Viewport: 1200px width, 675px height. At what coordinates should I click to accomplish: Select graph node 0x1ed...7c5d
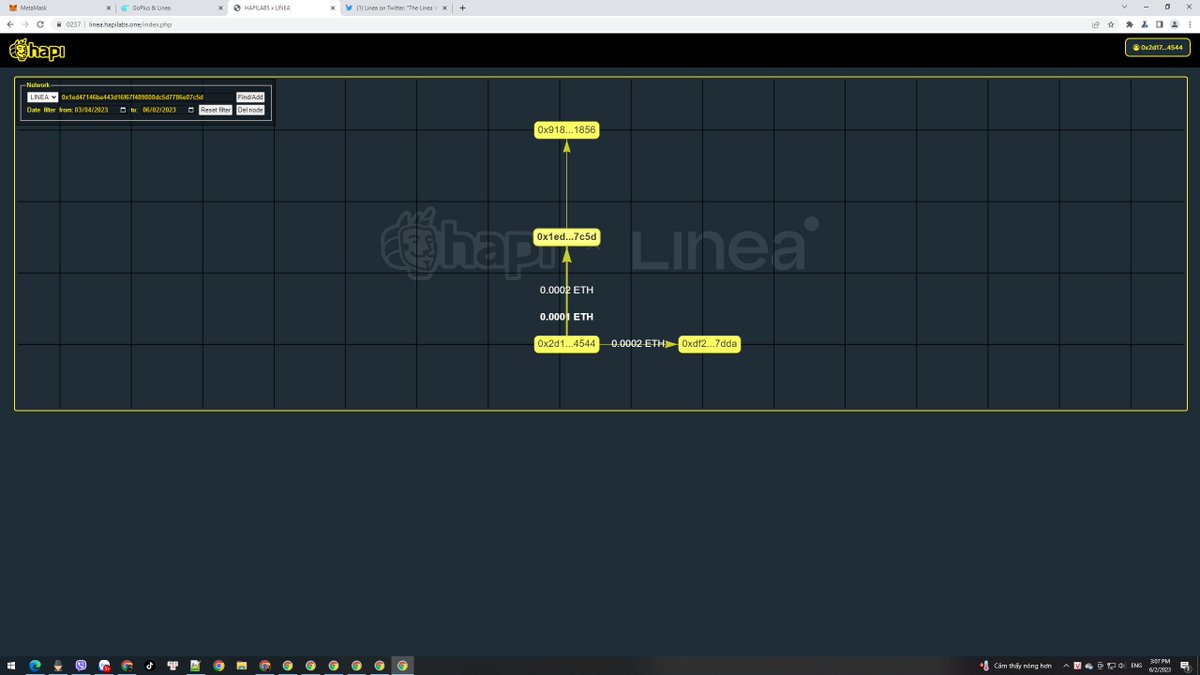point(567,237)
